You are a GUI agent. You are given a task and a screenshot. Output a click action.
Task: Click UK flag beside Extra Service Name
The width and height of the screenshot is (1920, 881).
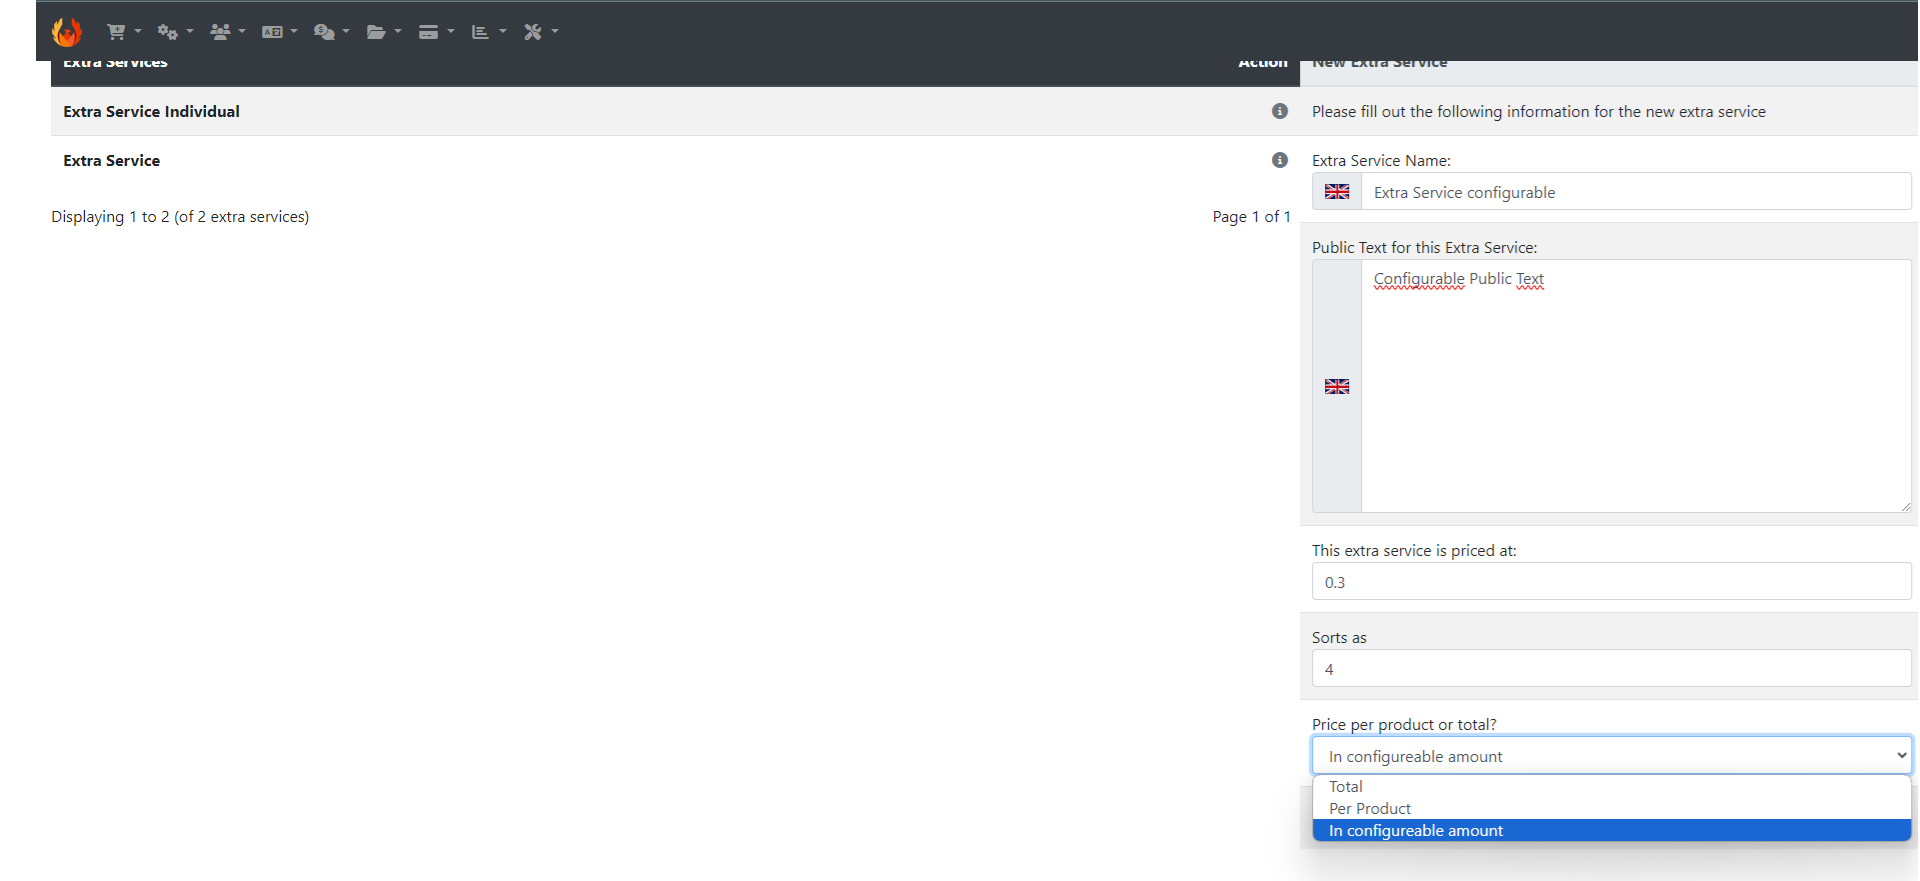pyautogui.click(x=1337, y=191)
